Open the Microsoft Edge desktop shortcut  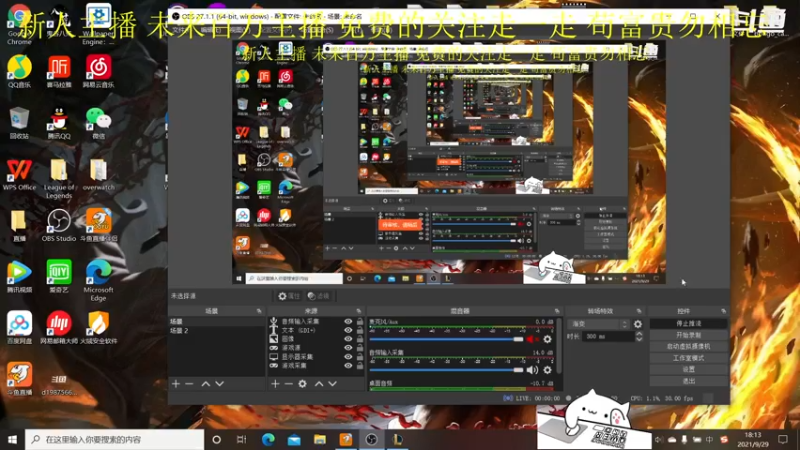(x=98, y=280)
